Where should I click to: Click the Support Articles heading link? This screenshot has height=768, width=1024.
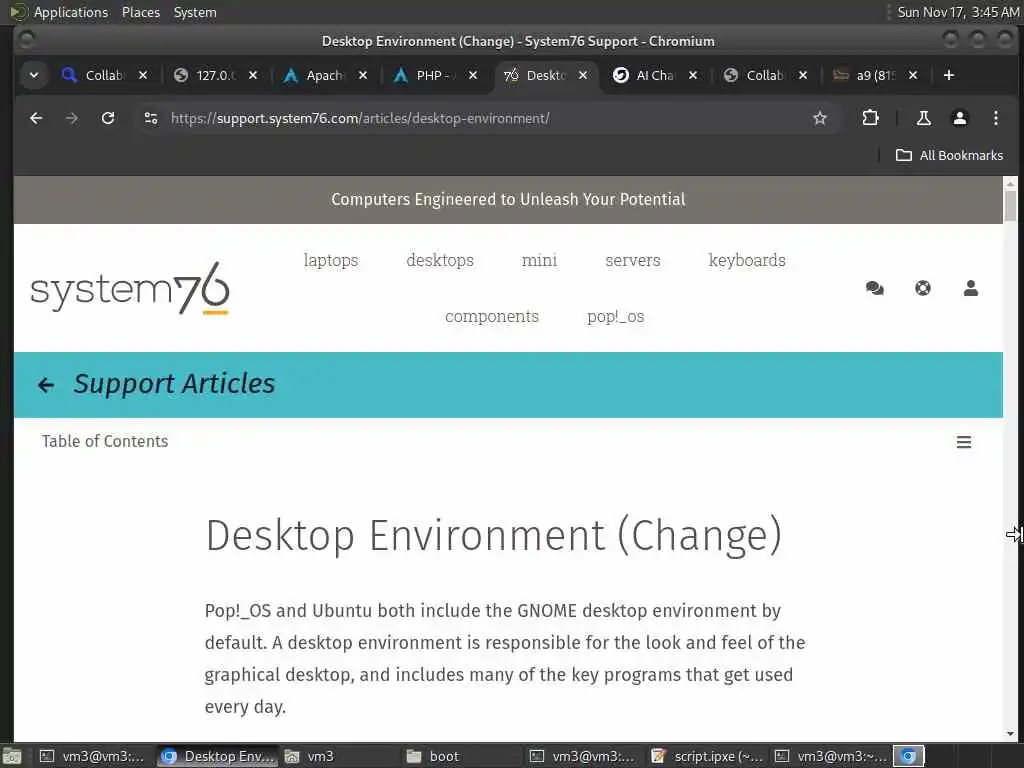point(174,384)
